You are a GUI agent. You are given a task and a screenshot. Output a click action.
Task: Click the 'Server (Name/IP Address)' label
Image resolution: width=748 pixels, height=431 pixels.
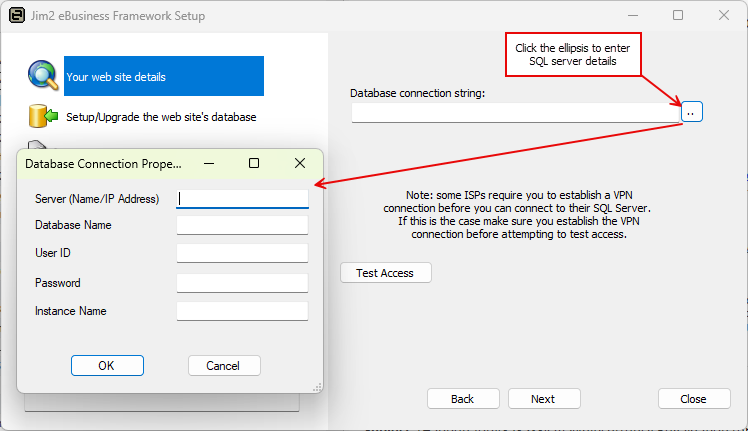tap(97, 199)
